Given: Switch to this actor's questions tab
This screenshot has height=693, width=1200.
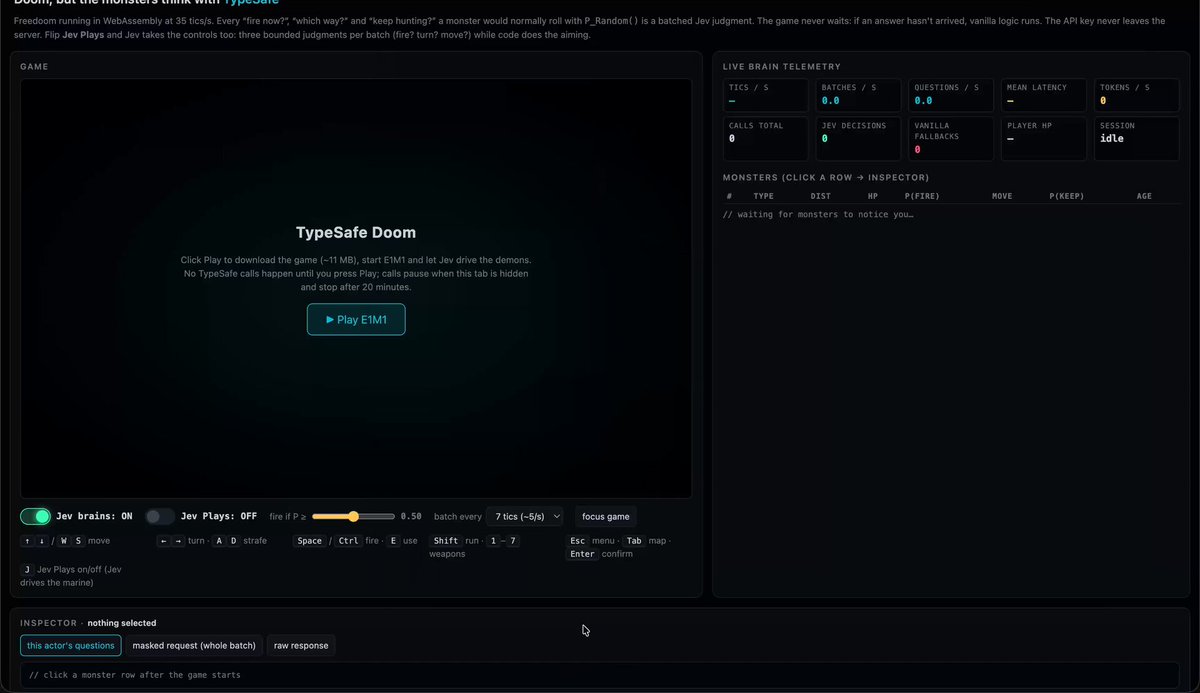Looking at the screenshot, I should 71,645.
